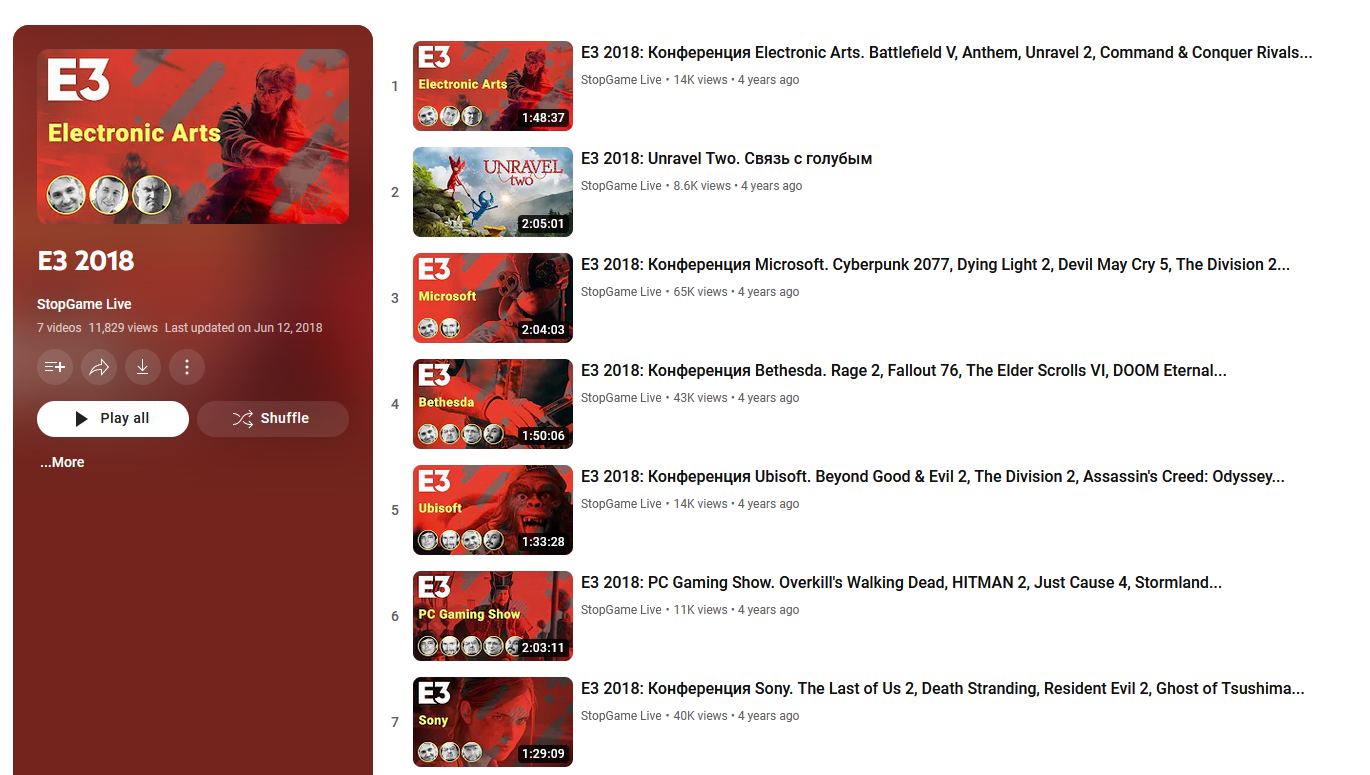Screen dimensions: 1370x775
Task: Click the 1:50:06 duration badge
Action: 543,436
